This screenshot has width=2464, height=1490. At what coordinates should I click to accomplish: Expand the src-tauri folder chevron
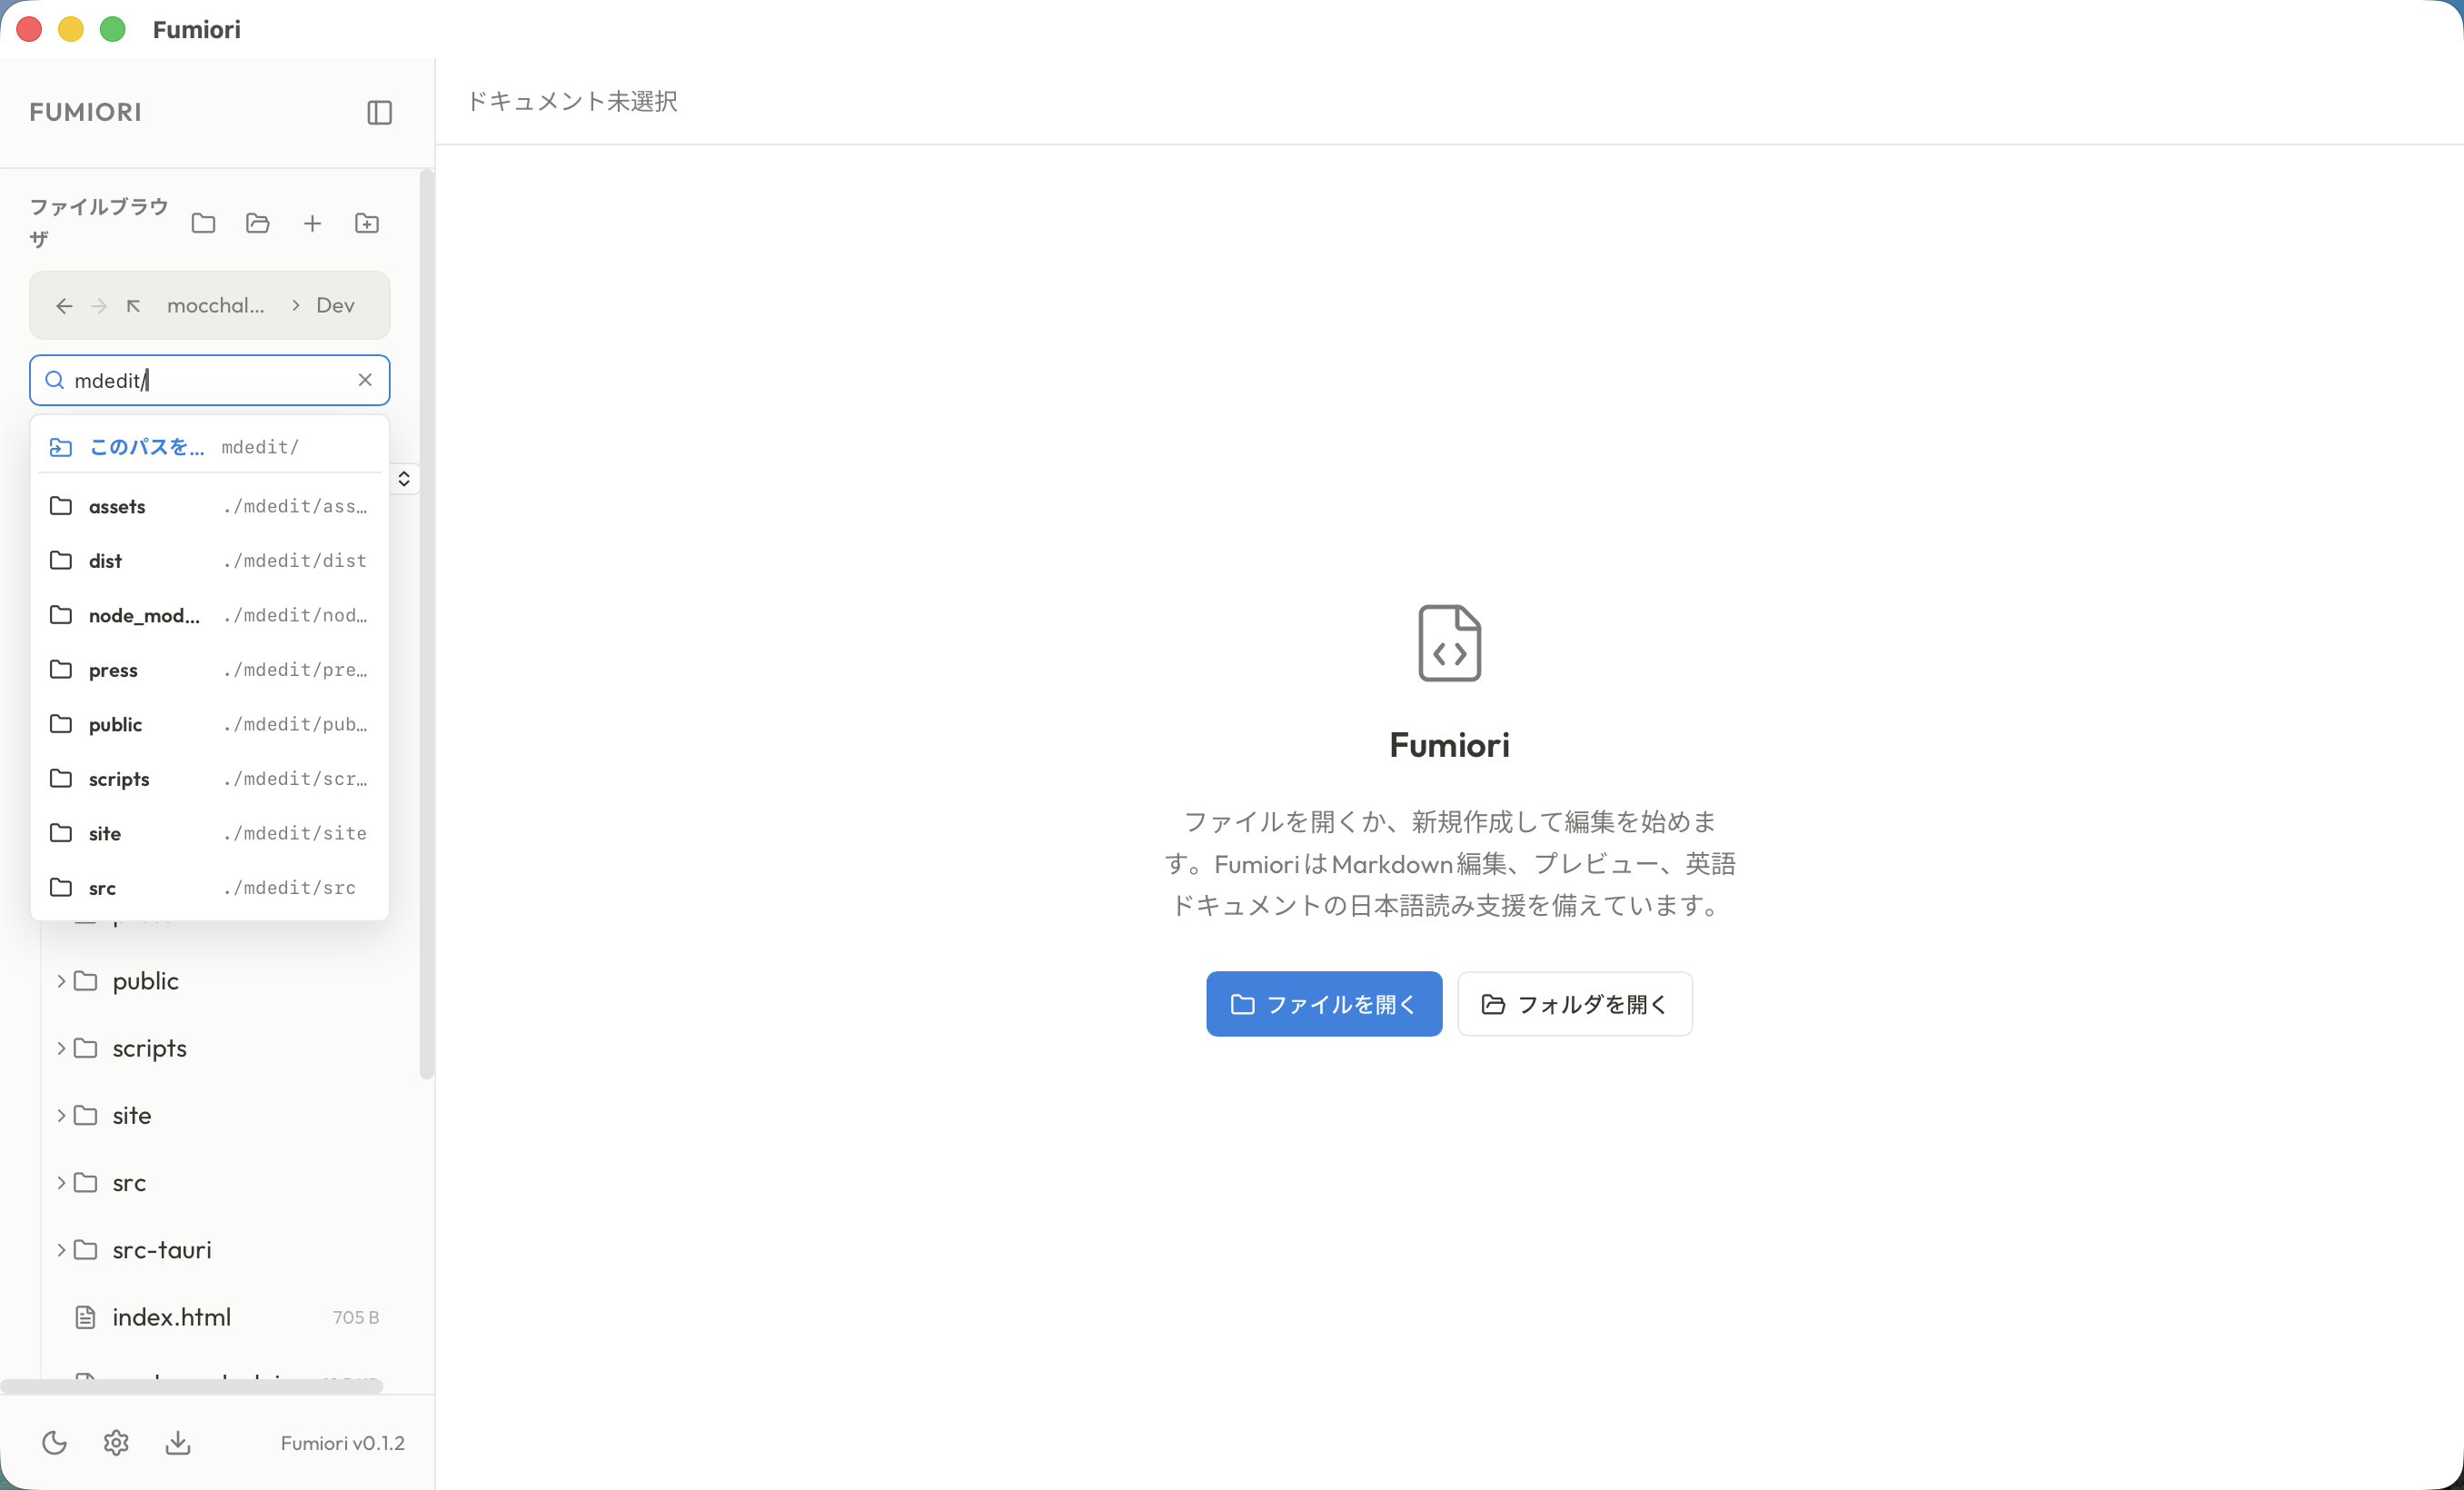61,1250
